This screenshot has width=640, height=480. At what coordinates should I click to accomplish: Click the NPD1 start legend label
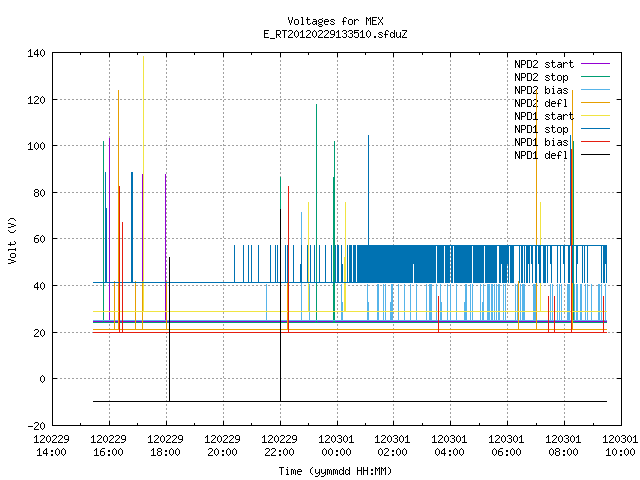(544, 116)
